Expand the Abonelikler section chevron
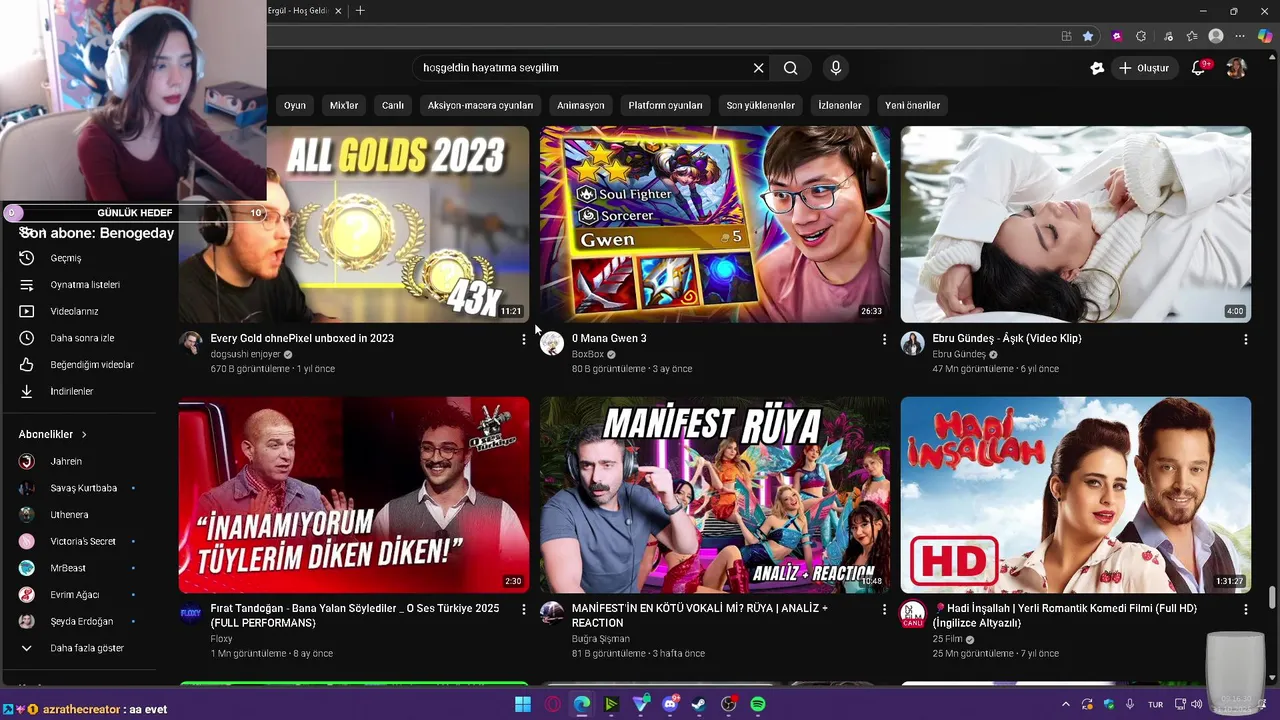The height and width of the screenshot is (720, 1280). click(84, 435)
